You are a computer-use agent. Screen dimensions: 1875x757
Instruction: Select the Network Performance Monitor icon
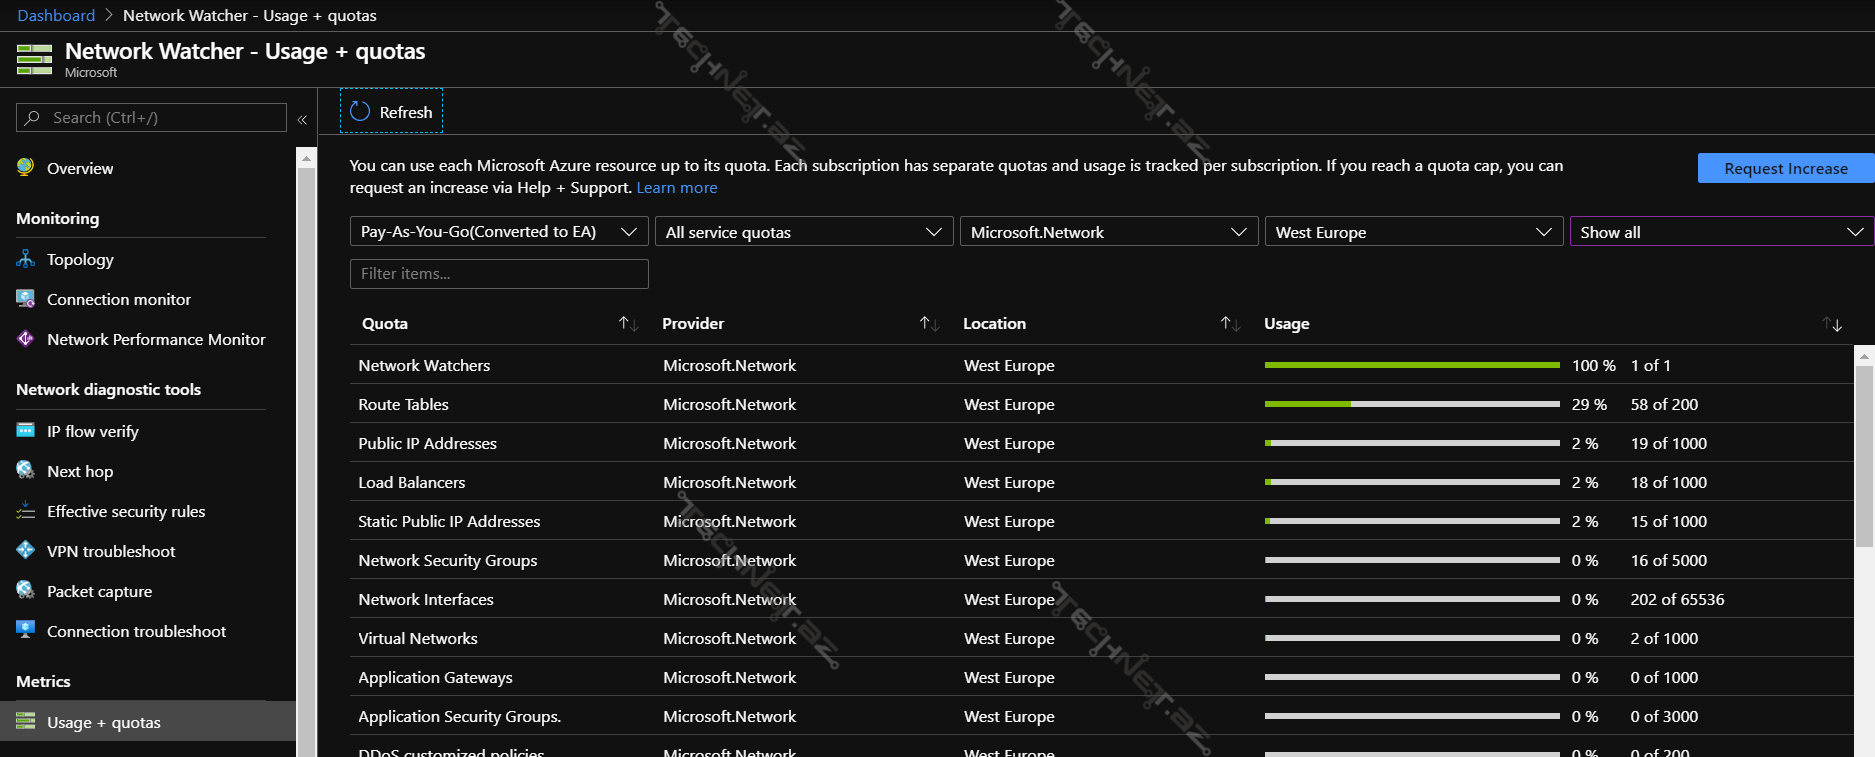26,339
